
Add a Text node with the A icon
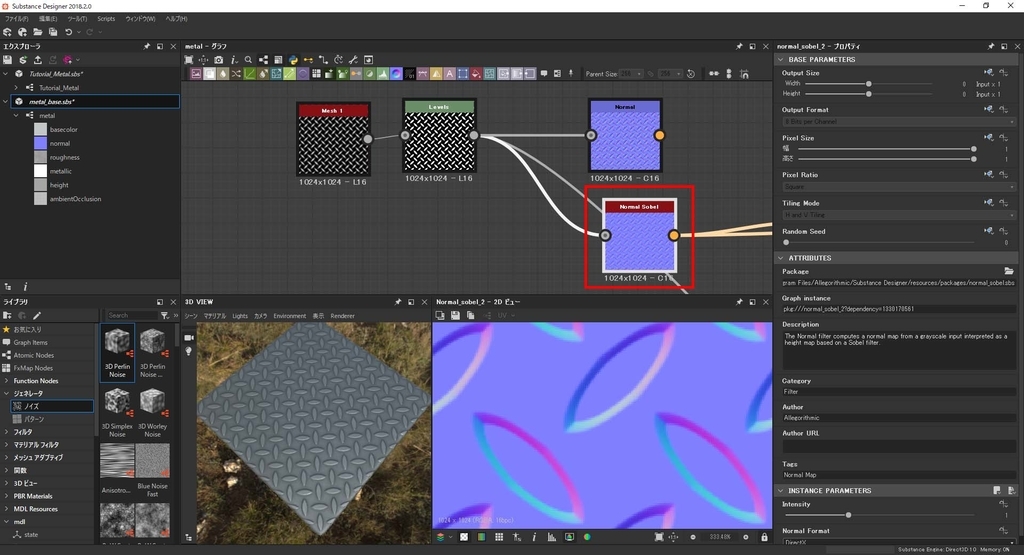point(449,74)
